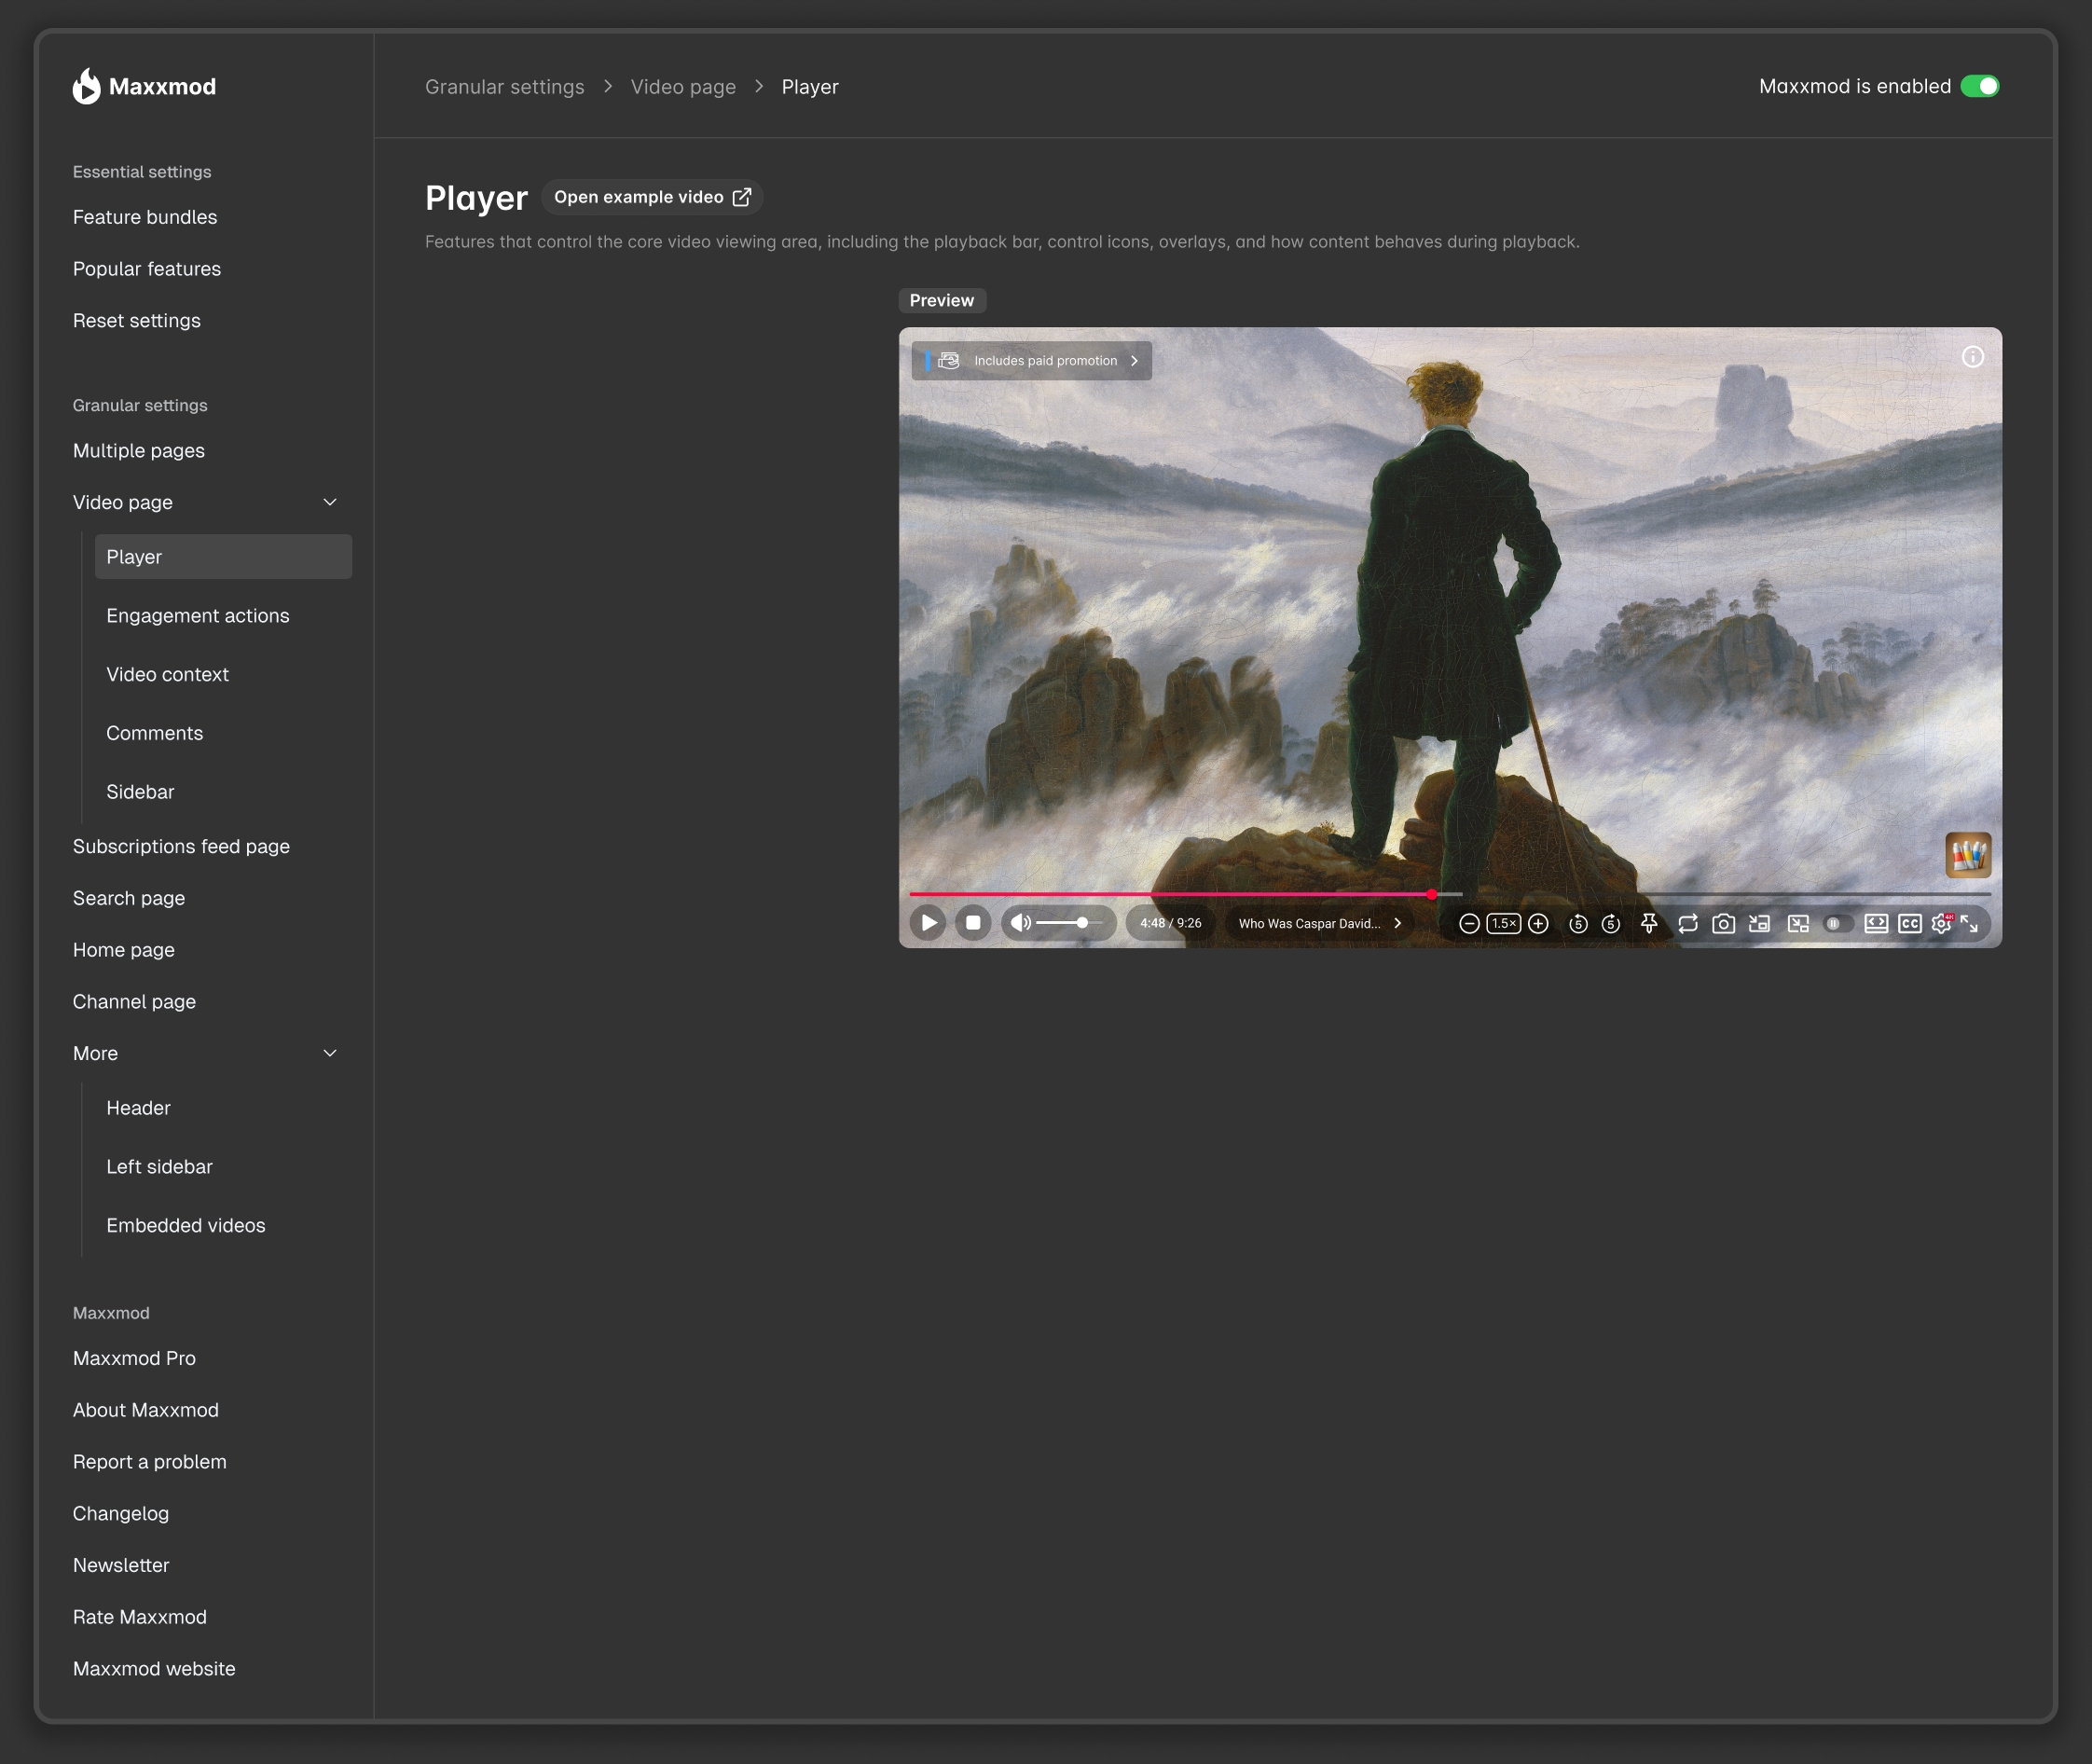Click the 1.5× playback speed indicator
2092x1764 pixels.
pyautogui.click(x=1503, y=924)
